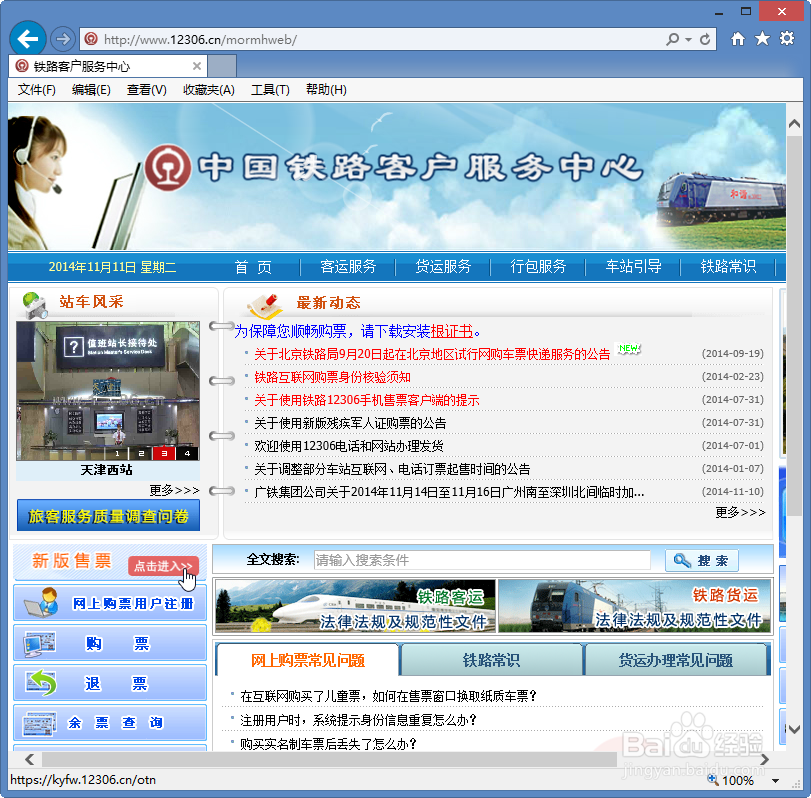Click the red China Railway logo
811x798 pixels.
(168, 167)
